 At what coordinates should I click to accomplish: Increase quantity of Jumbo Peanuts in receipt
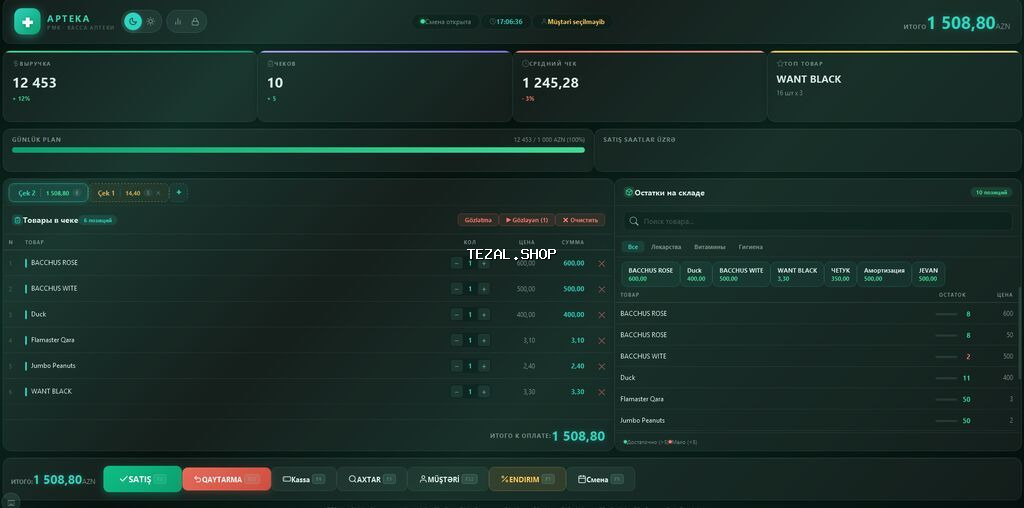coord(484,366)
